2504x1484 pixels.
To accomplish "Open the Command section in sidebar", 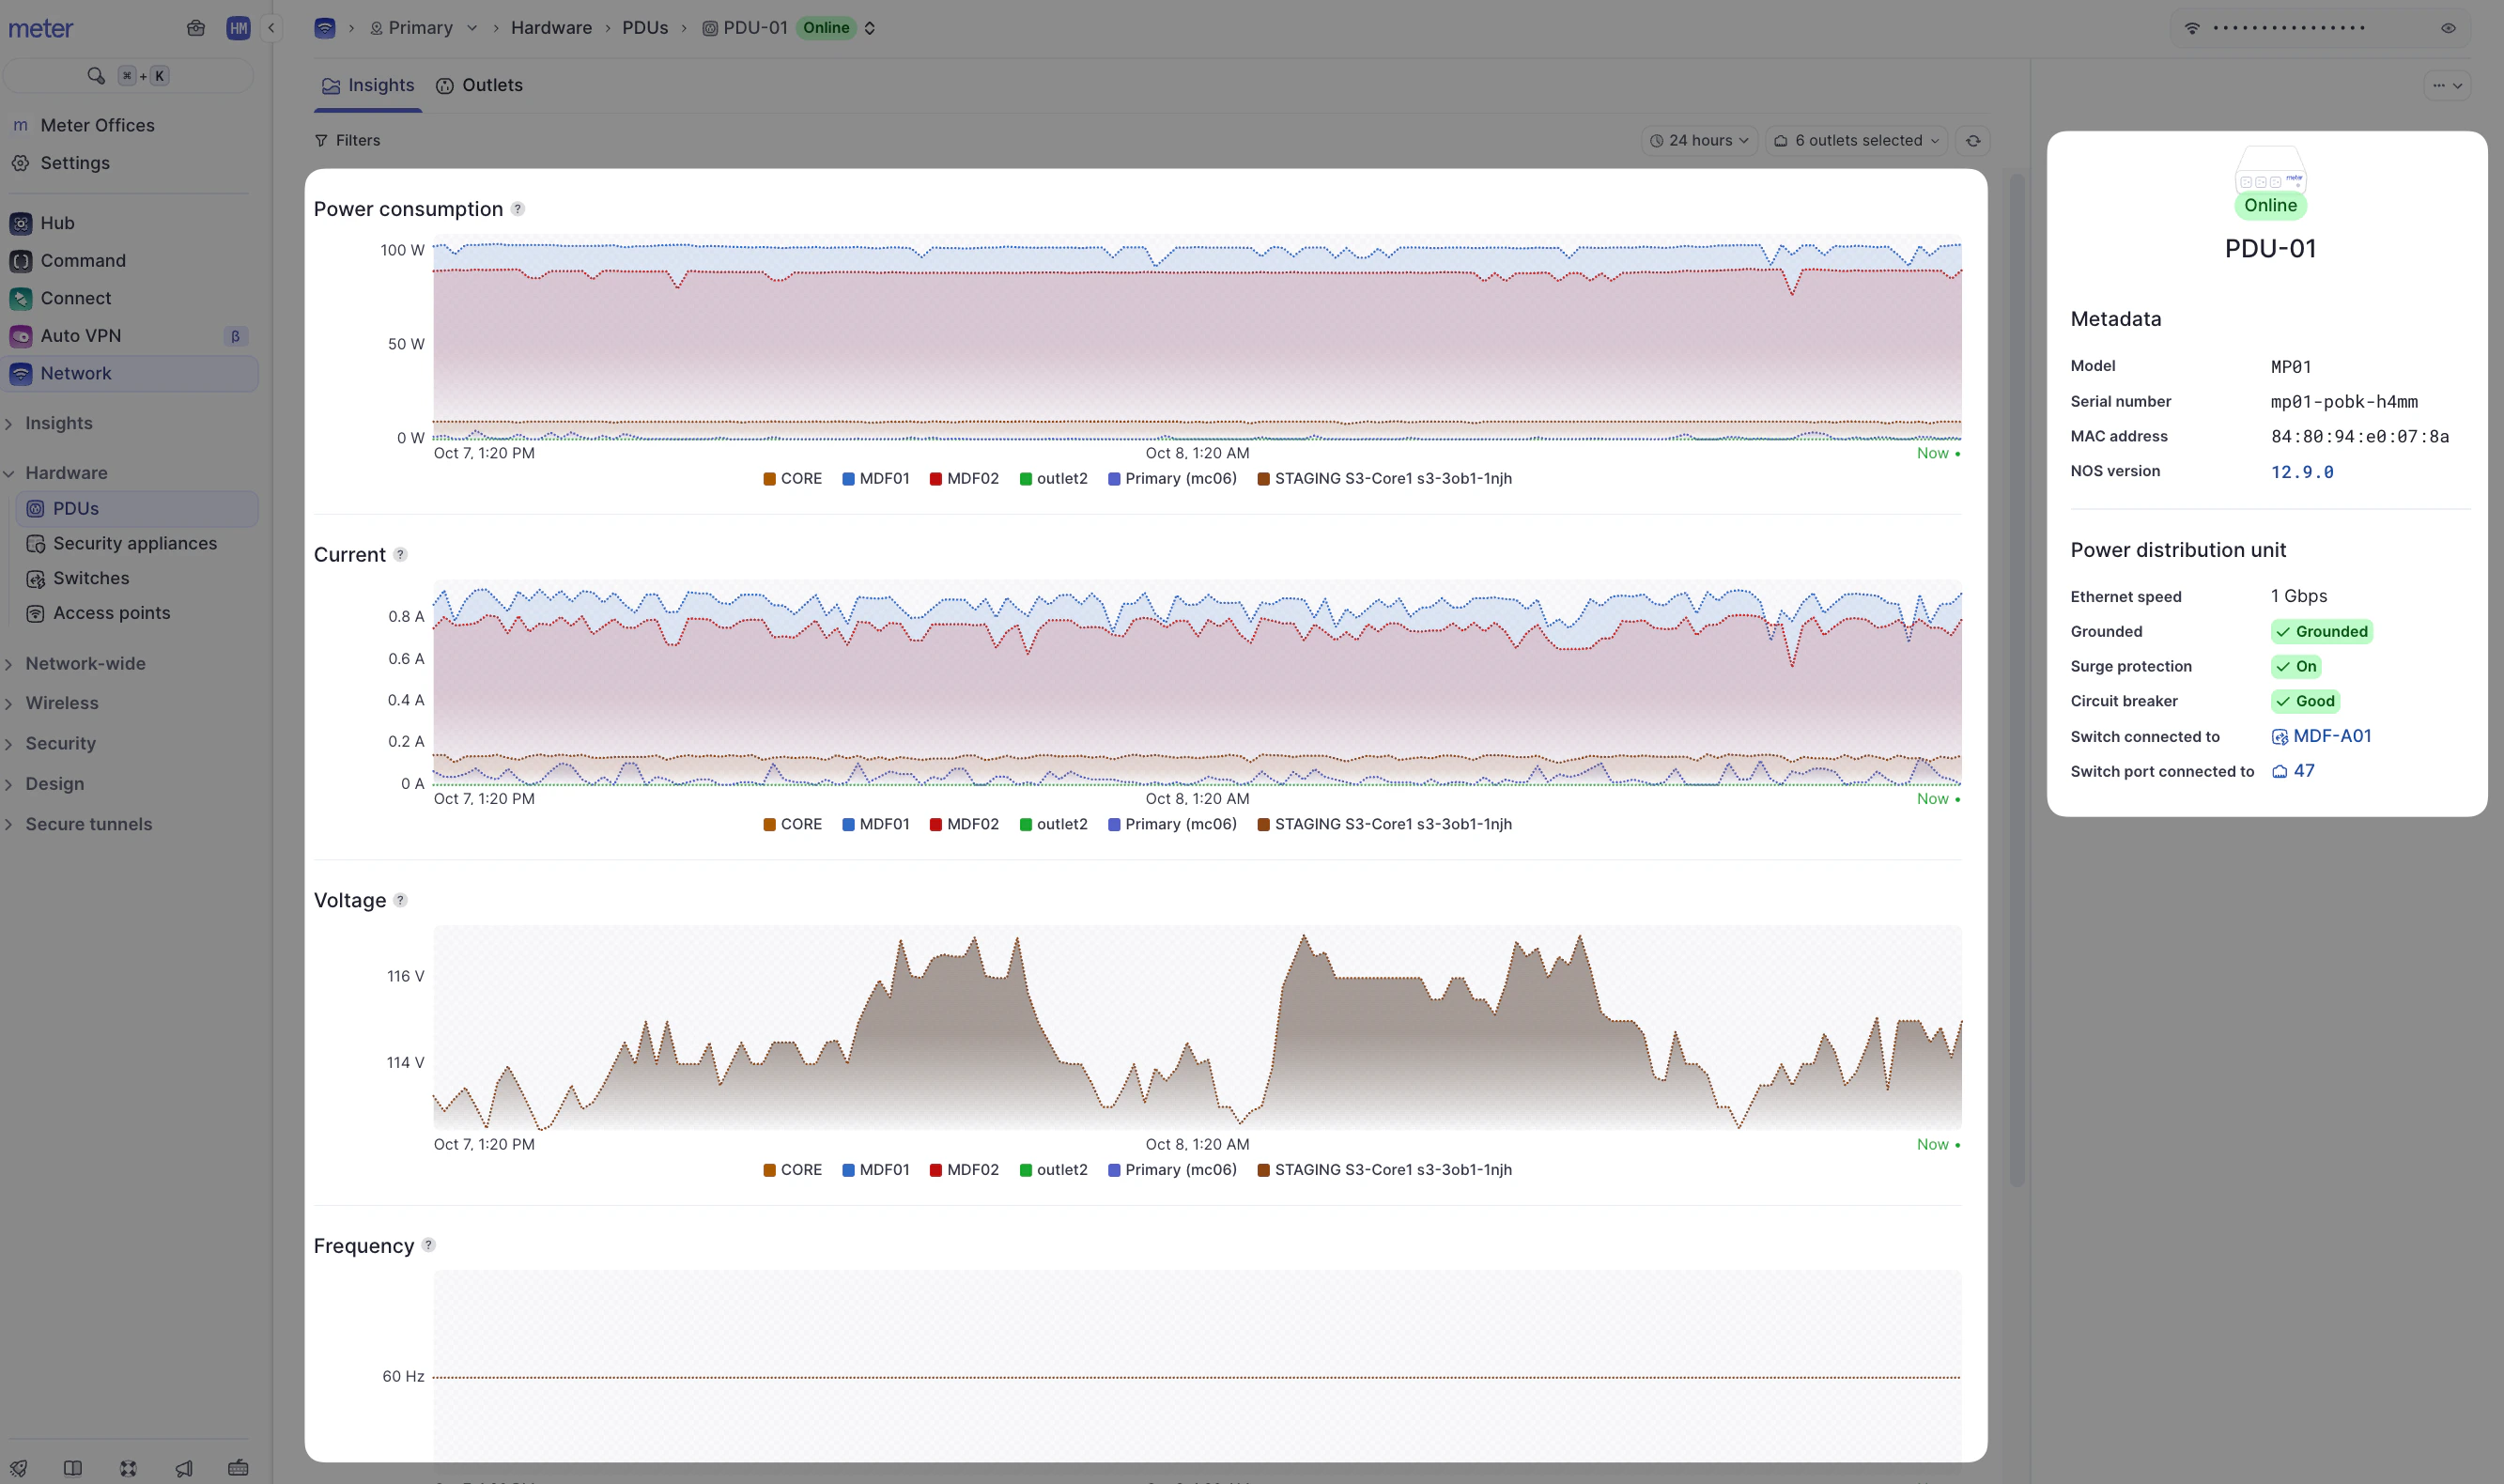I will pyautogui.click(x=82, y=260).
